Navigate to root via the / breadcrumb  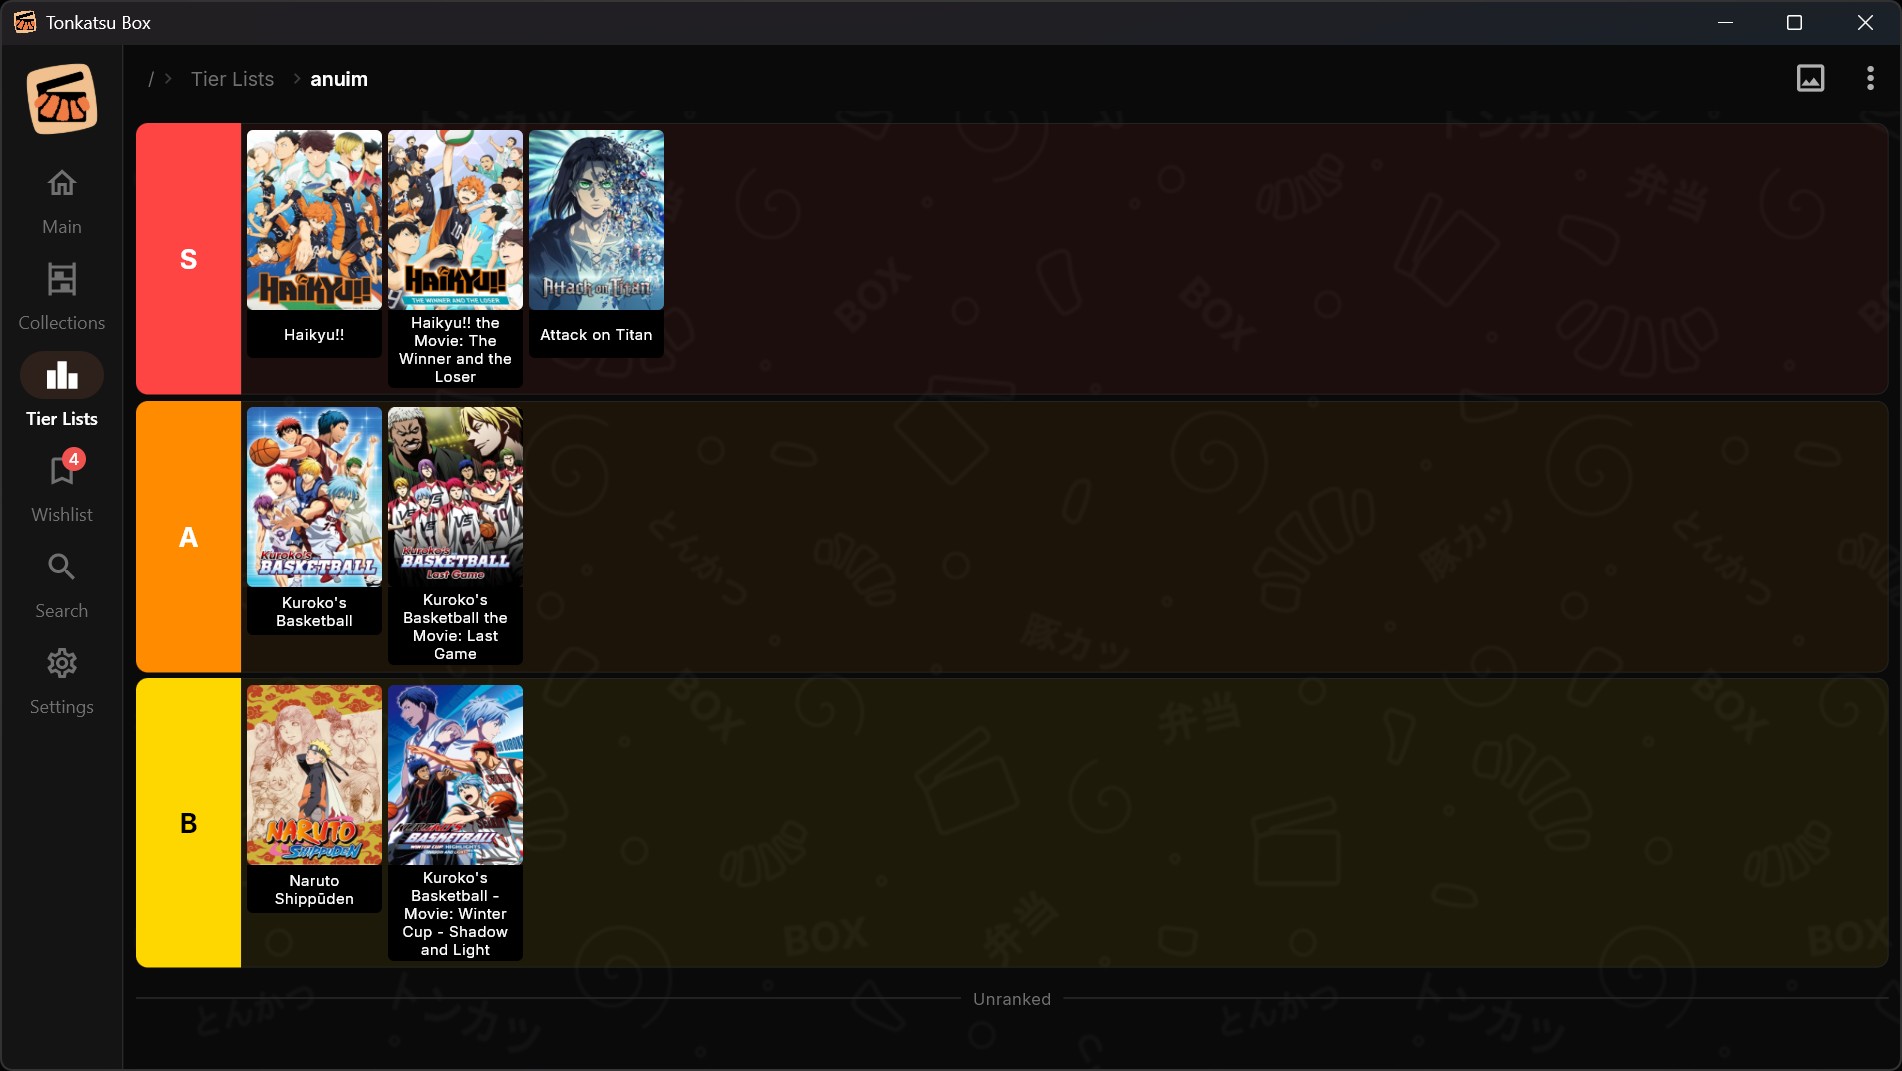pos(150,79)
